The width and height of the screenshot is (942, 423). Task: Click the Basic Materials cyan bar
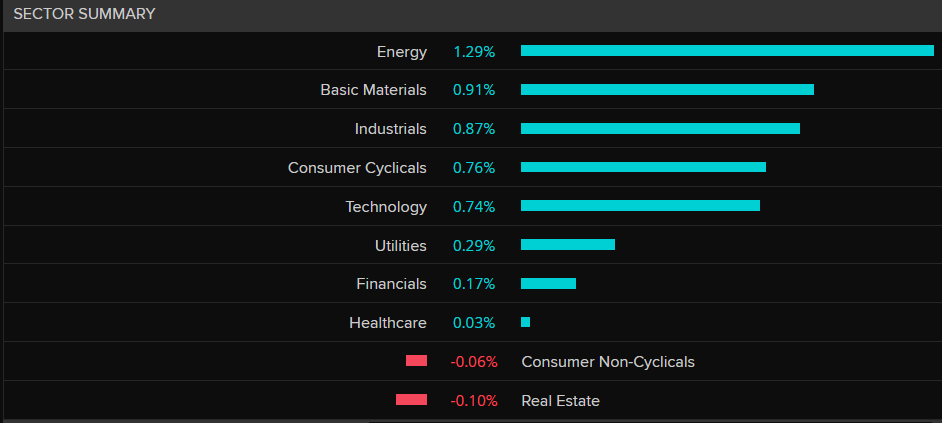tap(667, 89)
